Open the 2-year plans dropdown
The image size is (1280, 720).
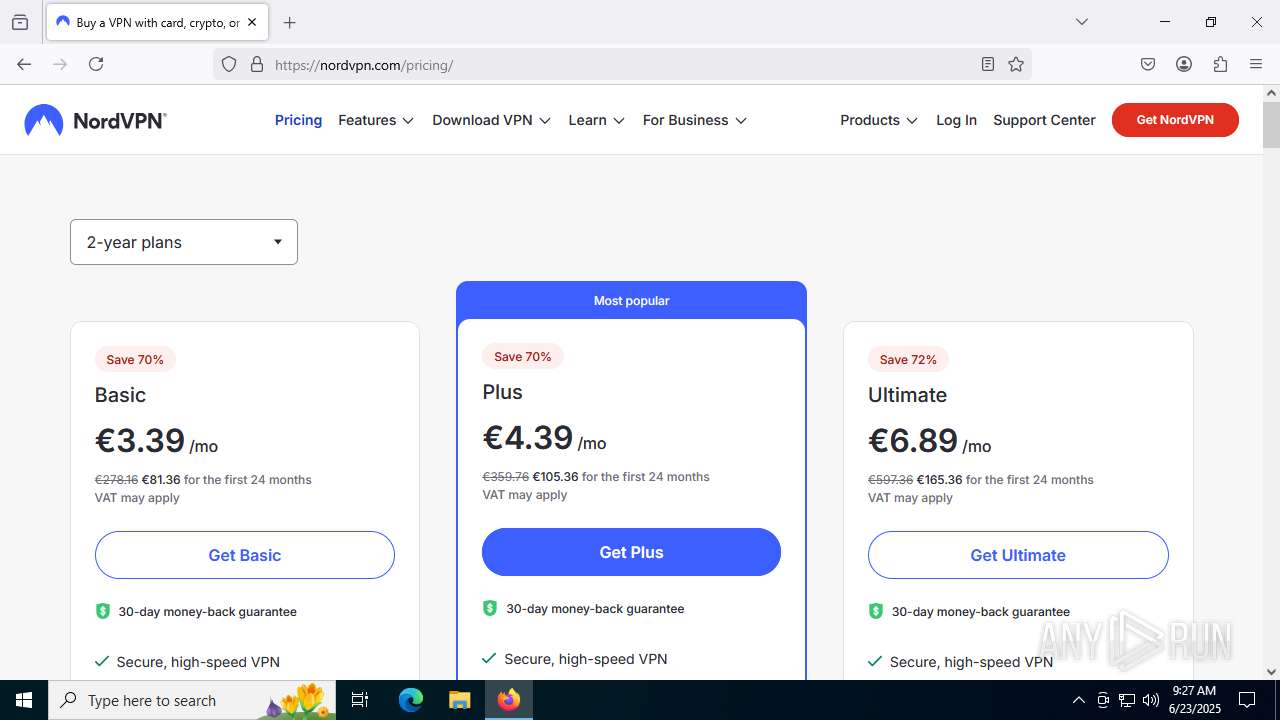(x=184, y=242)
